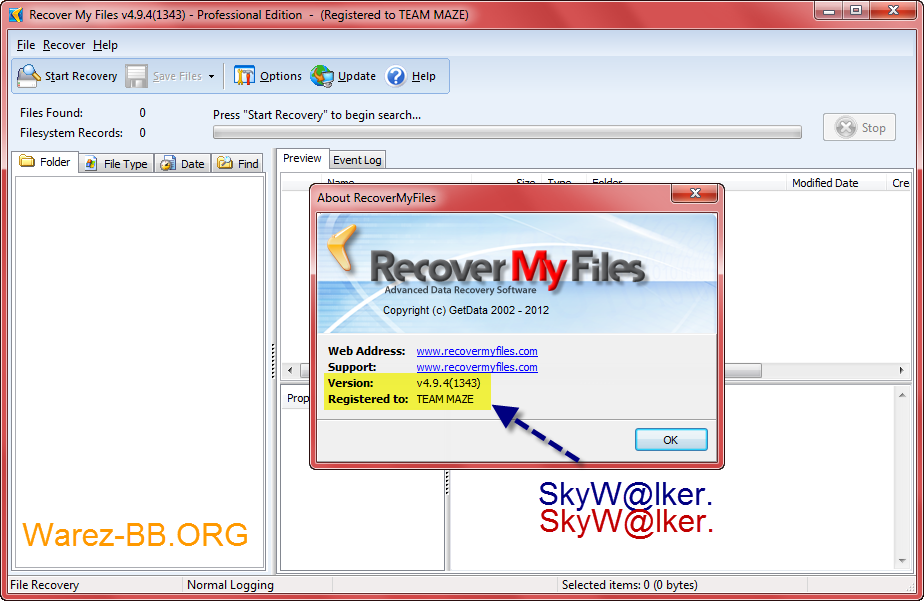Select the Preview tab

click(302, 158)
